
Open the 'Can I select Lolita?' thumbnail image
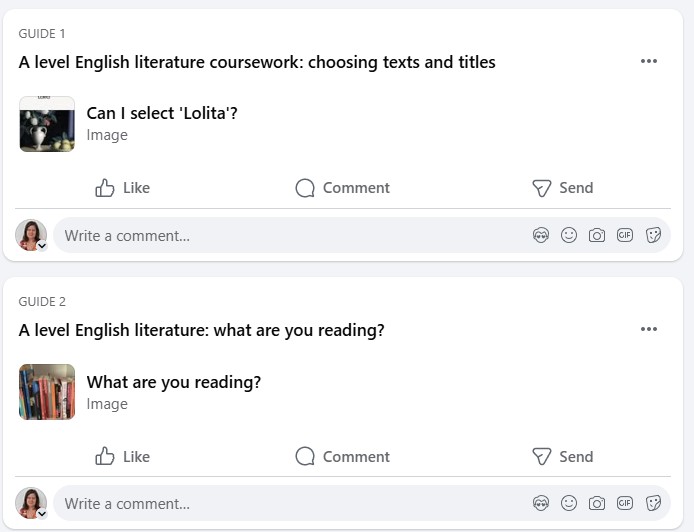pos(47,124)
